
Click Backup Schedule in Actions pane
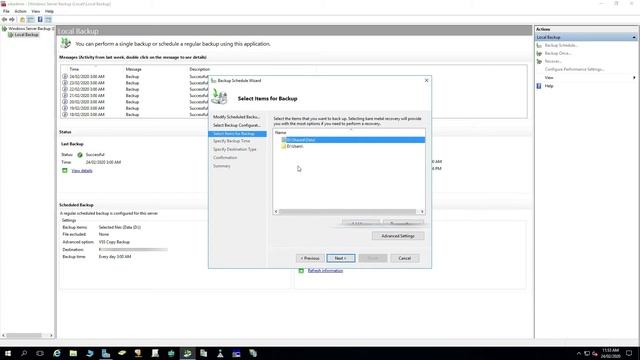561,45
